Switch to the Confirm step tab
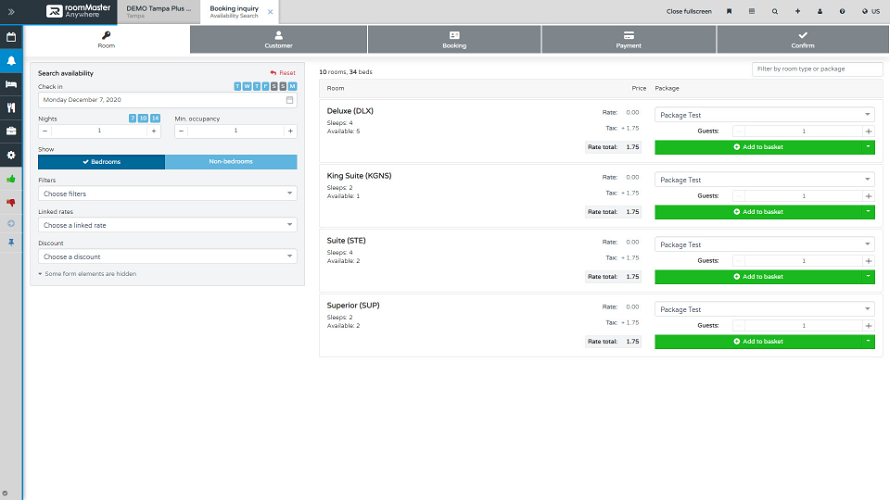This screenshot has height=500, width=890. (x=803, y=40)
